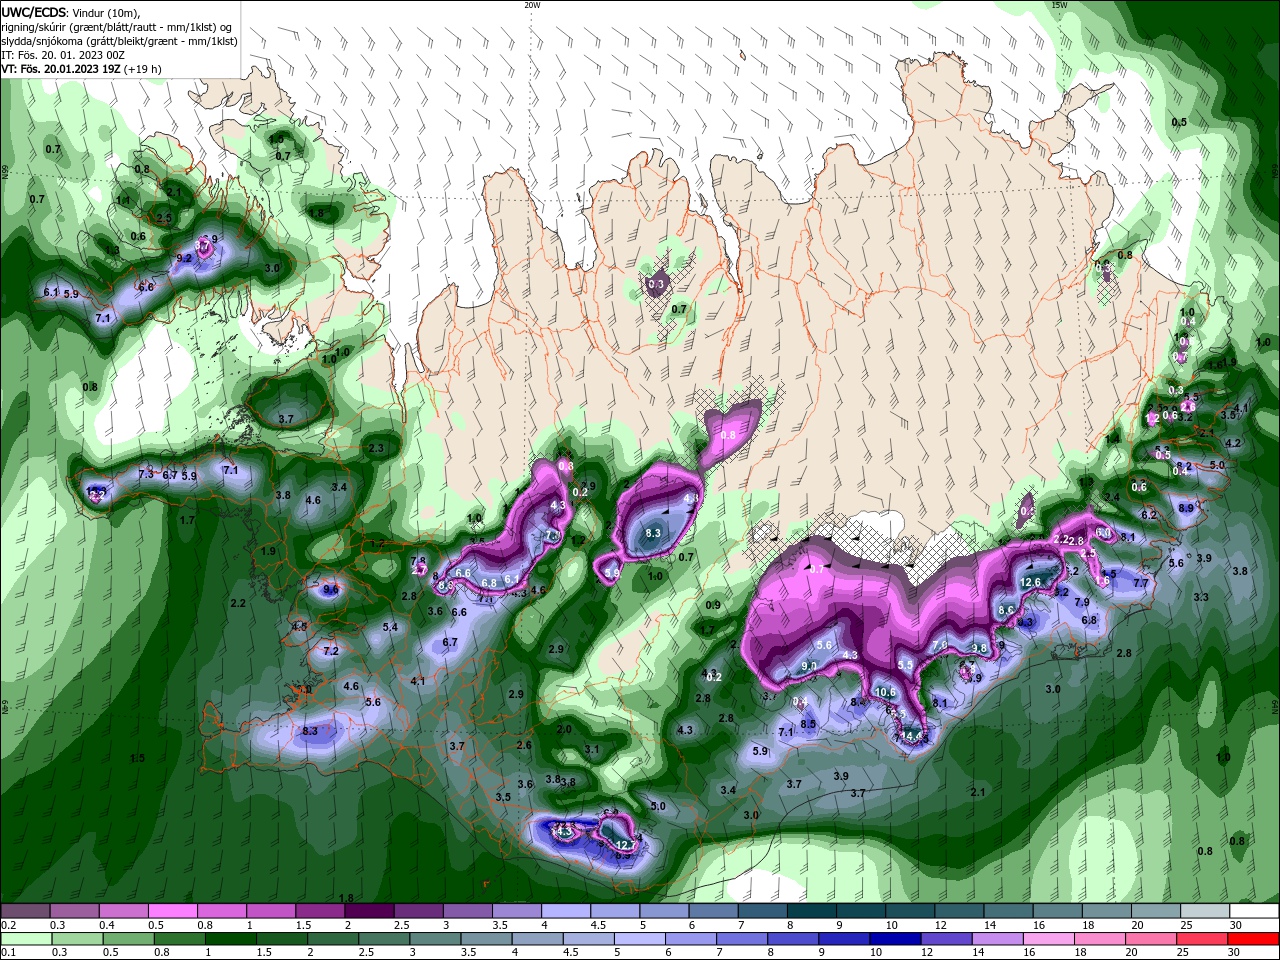Screen dimensions: 1280x960
Task: Click the 20W longitude label
Action: [x=532, y=5]
